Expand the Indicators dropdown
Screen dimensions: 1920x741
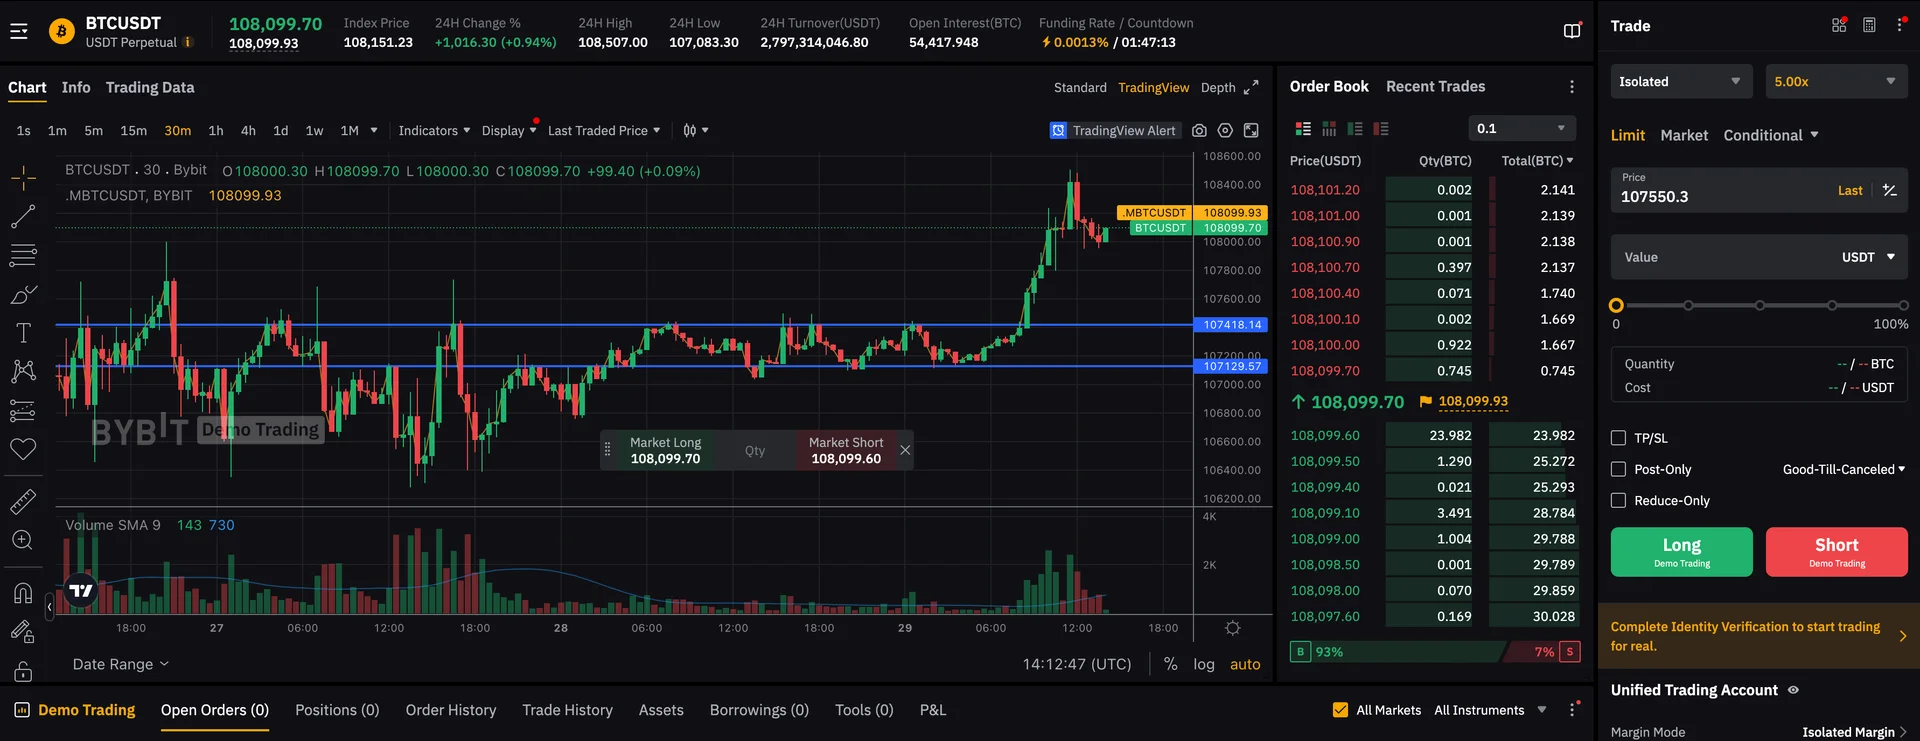click(434, 131)
